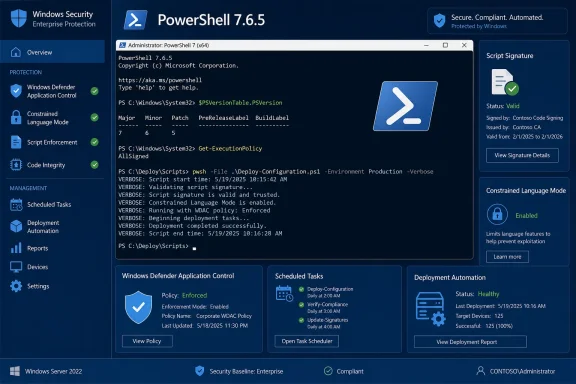576x384 pixels.
Task: Click the https://aka.ms/powershell link in terminal
Action: coord(160,80)
